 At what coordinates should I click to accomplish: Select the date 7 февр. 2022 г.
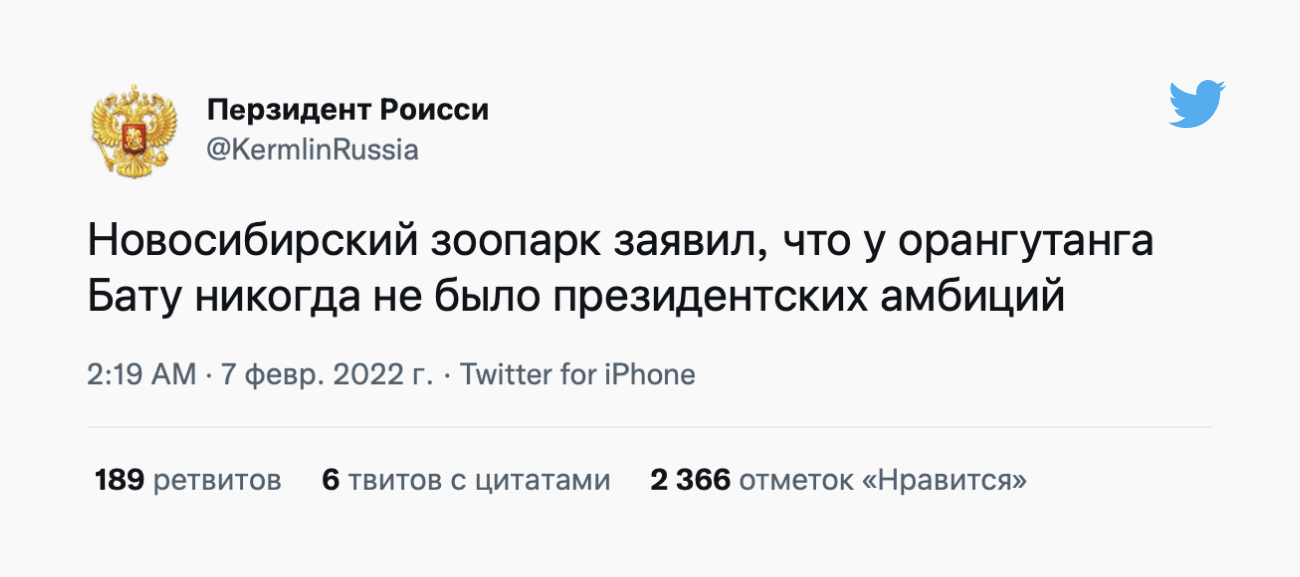[x=326, y=375]
